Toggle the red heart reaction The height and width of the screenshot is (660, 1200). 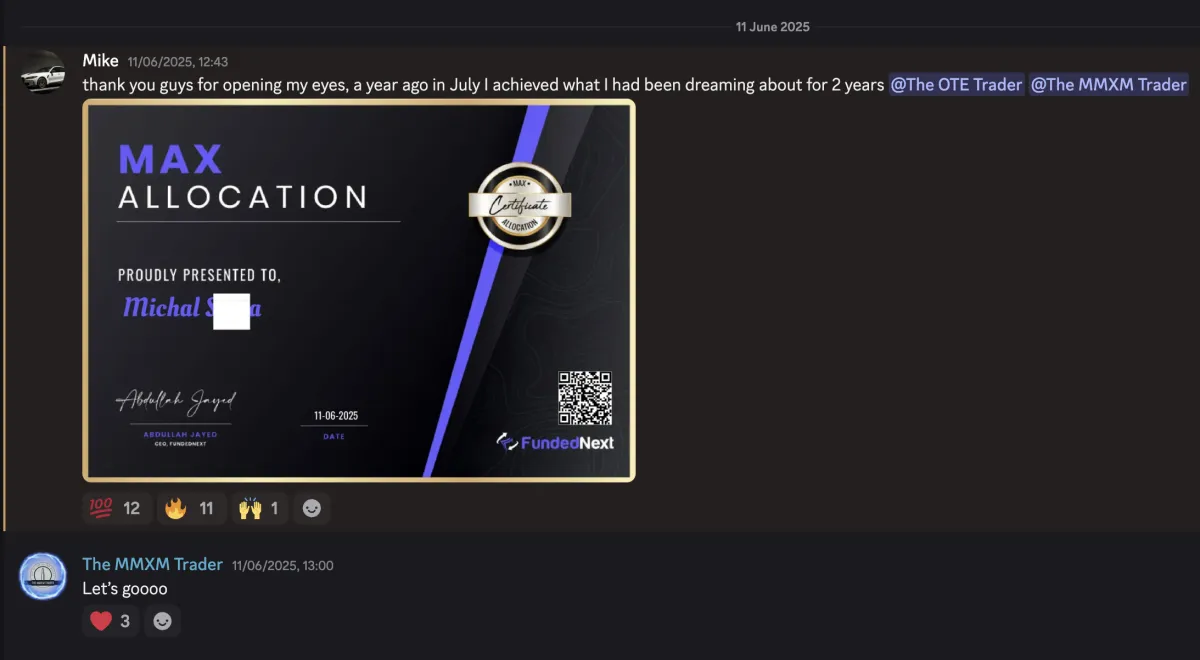[x=111, y=621]
